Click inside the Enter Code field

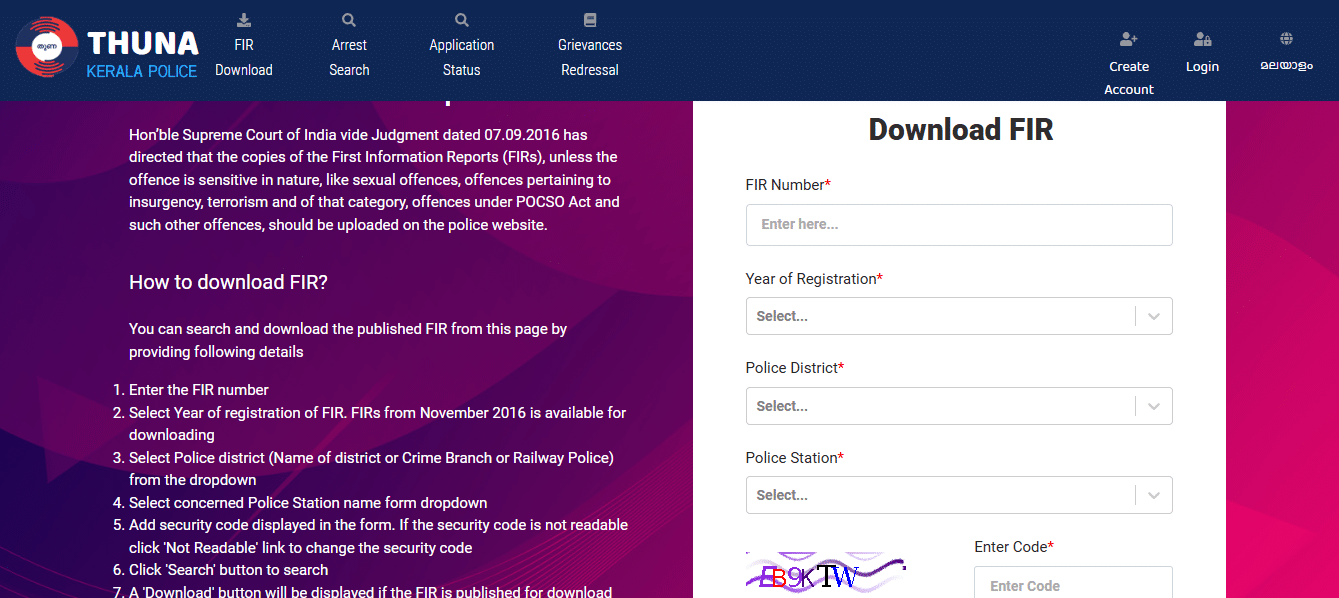pyautogui.click(x=1073, y=582)
